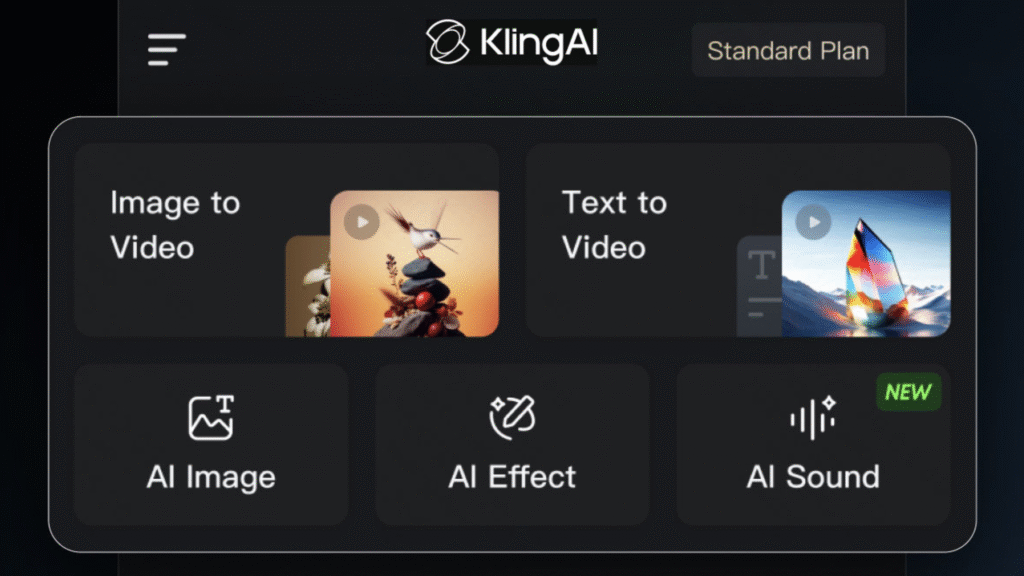Click the AI Image label text
Screen dimensions: 1024x576
211,477
